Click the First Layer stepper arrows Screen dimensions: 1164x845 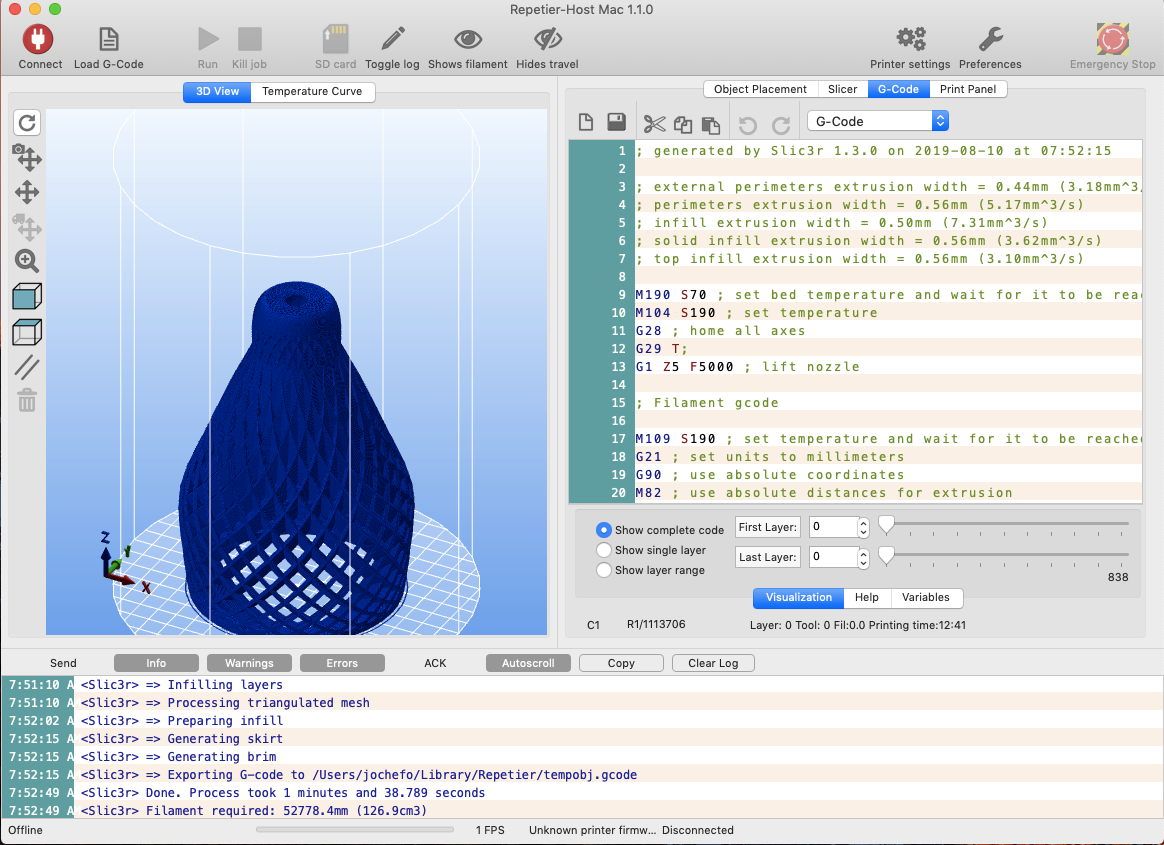coord(864,527)
